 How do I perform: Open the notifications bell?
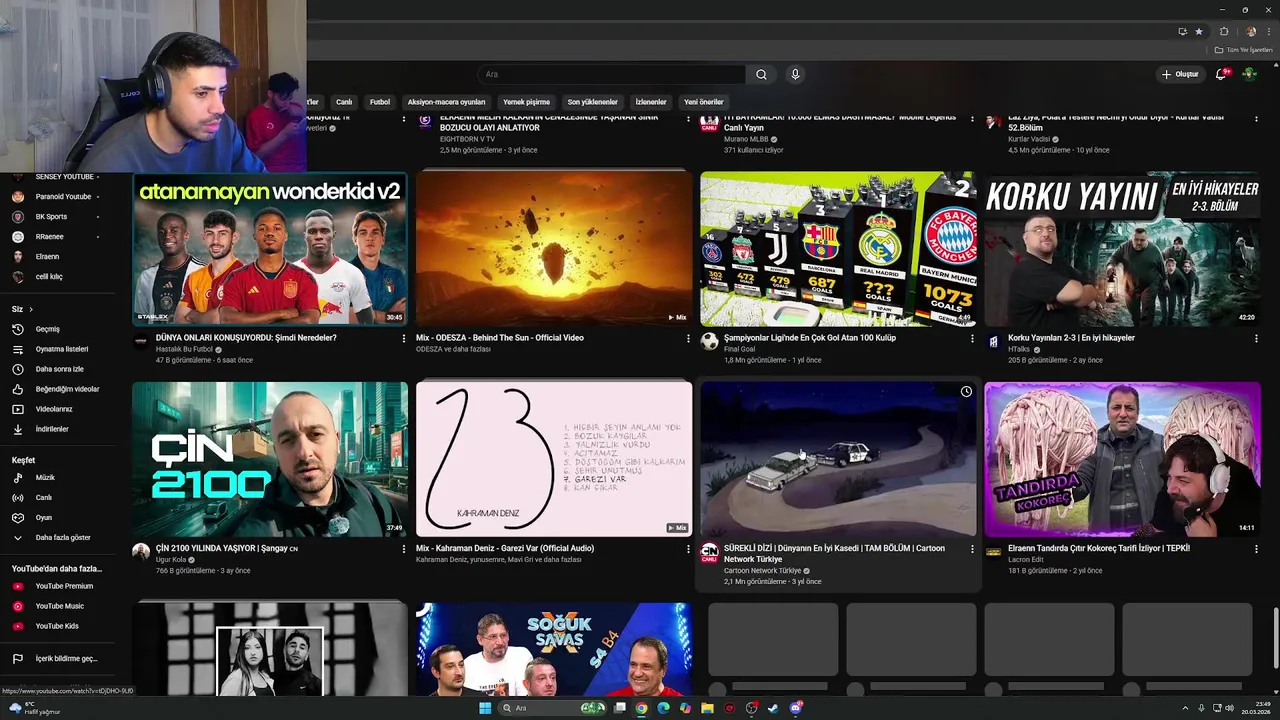[1221, 74]
